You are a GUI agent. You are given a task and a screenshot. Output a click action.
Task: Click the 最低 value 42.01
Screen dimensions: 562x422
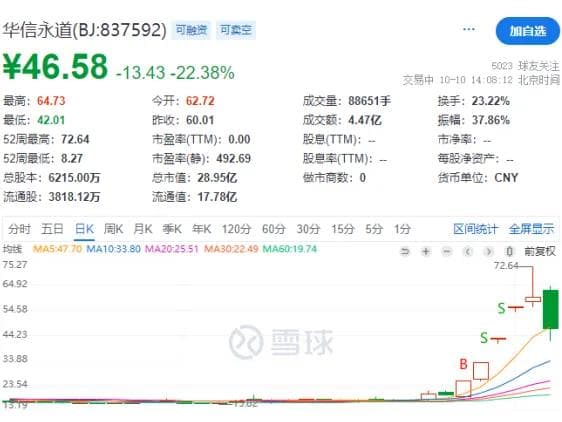(51, 120)
